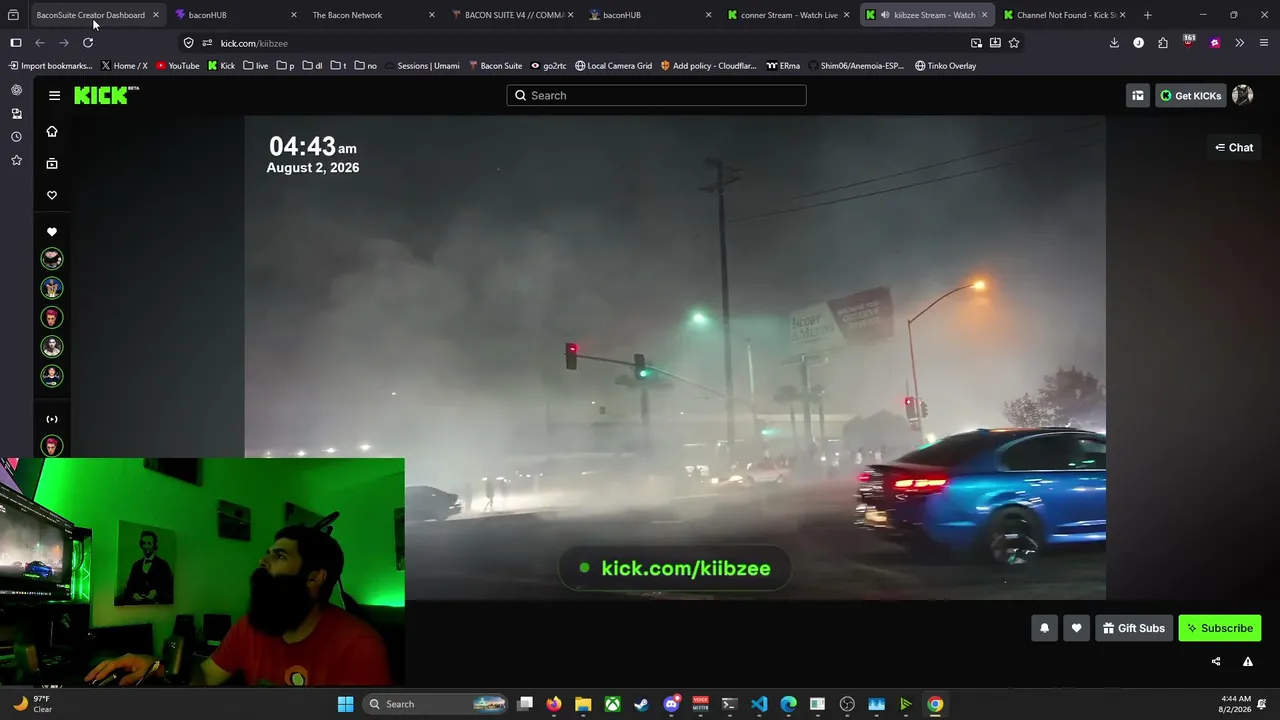
Task: Open Visual Studio Code from the taskbar
Action: (x=759, y=704)
